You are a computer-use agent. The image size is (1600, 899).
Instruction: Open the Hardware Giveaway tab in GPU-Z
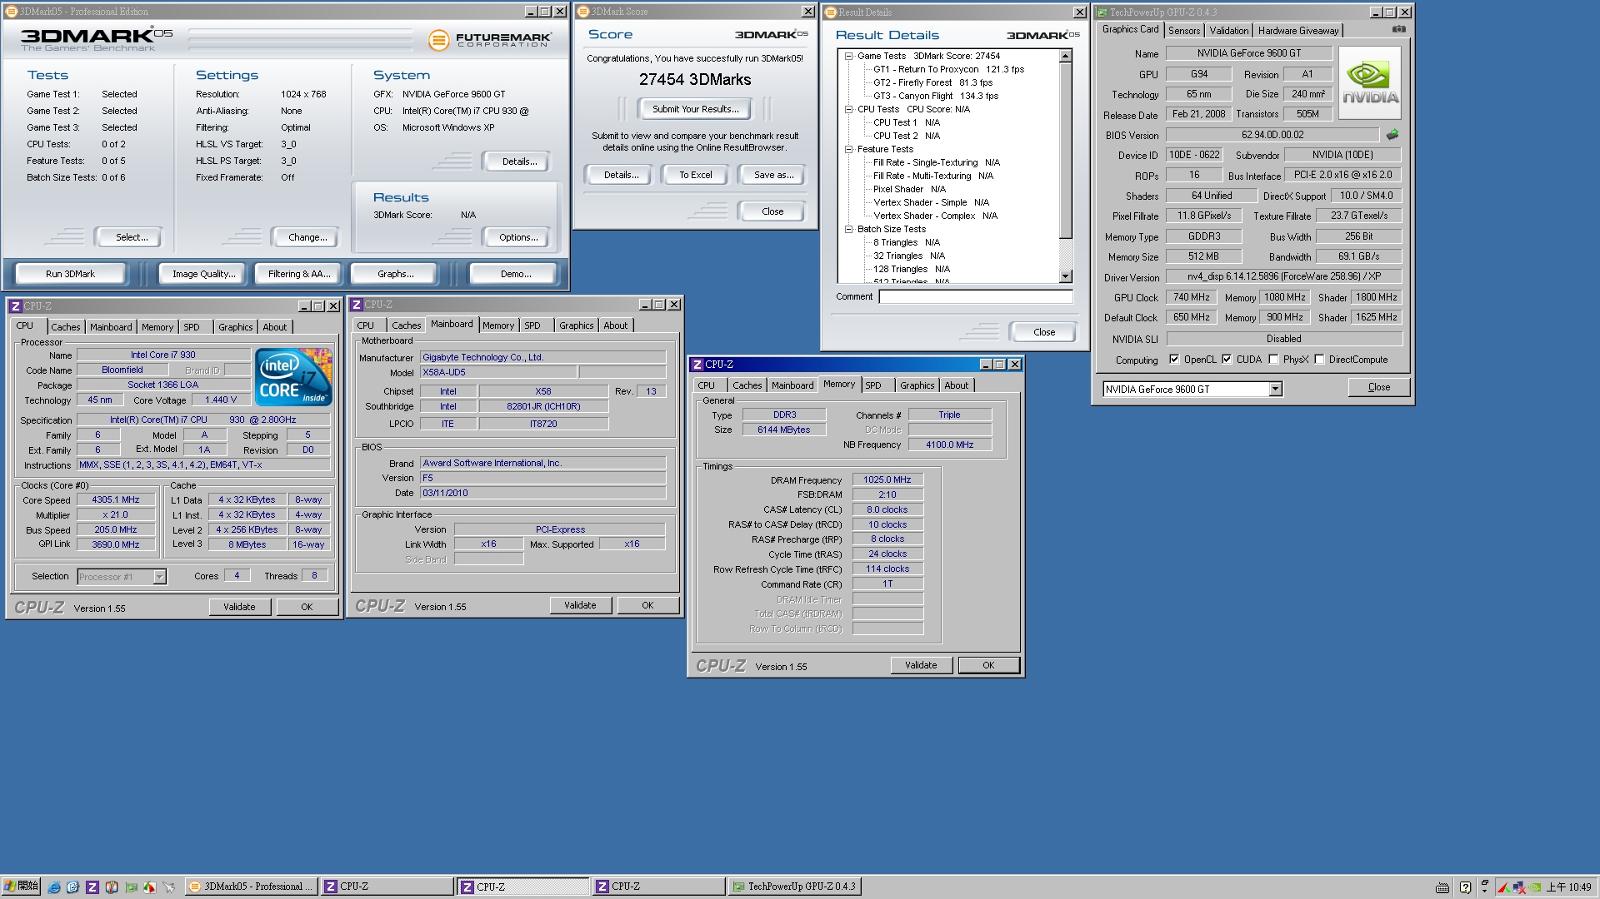(1298, 31)
